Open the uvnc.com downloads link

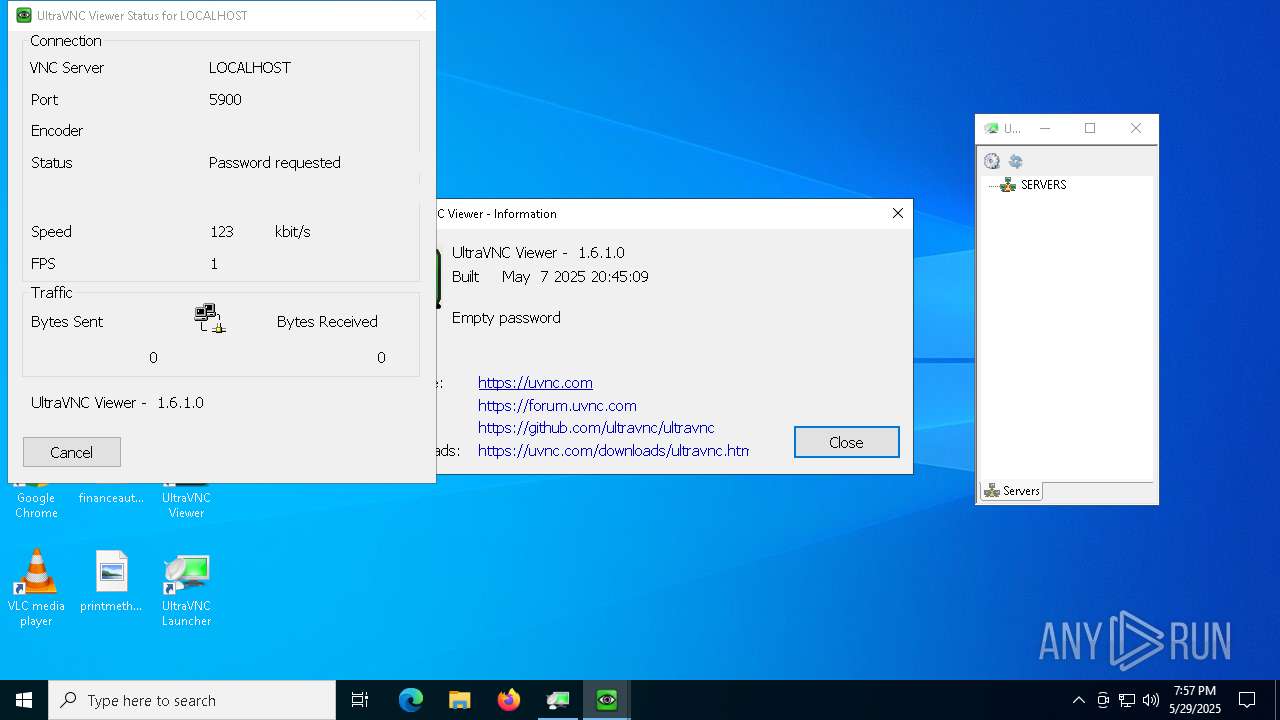coord(613,450)
